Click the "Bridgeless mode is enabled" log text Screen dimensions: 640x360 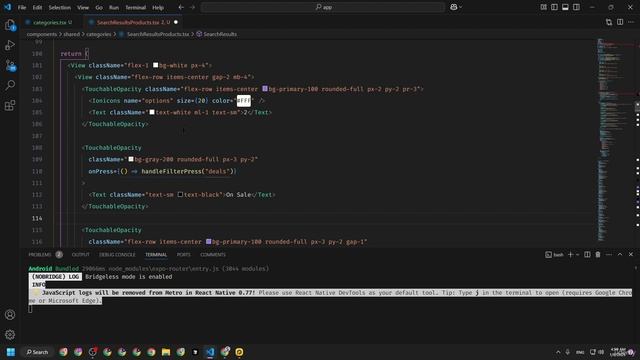pos(129,277)
